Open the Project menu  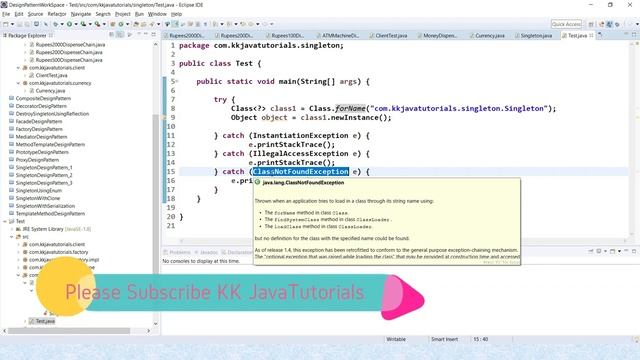pyautogui.click(x=122, y=14)
